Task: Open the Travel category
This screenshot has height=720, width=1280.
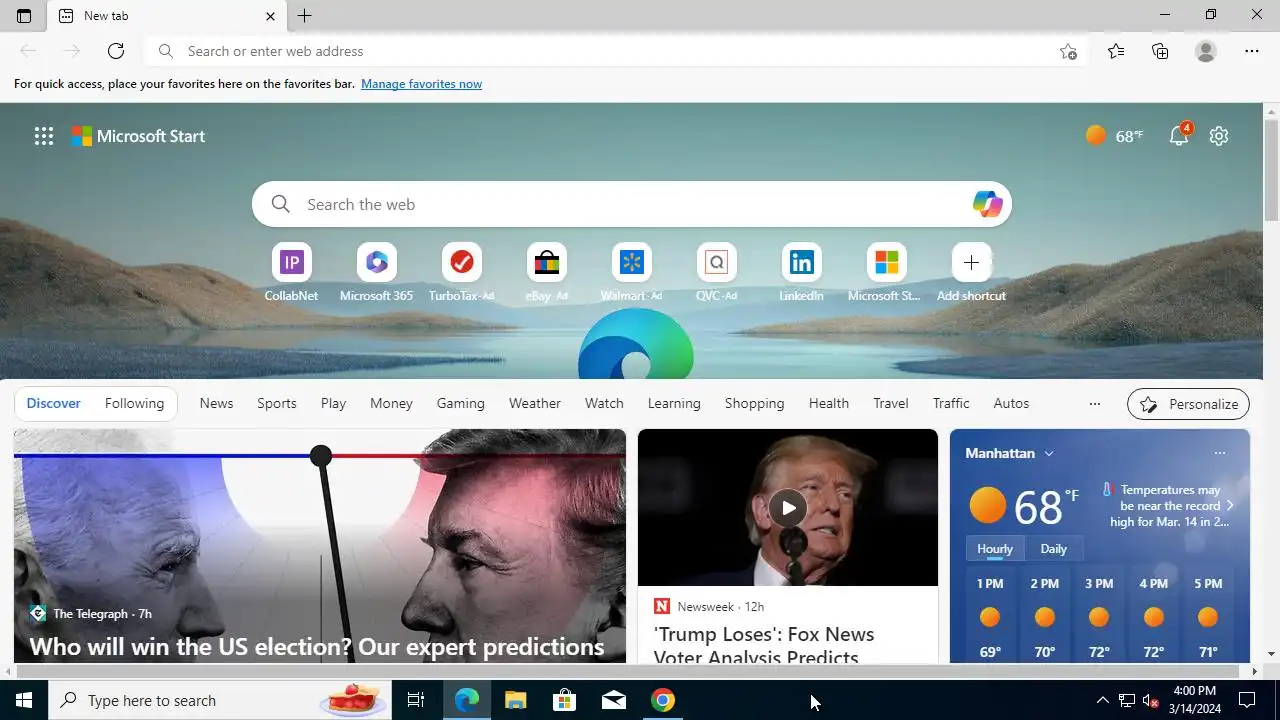Action: 891,403
